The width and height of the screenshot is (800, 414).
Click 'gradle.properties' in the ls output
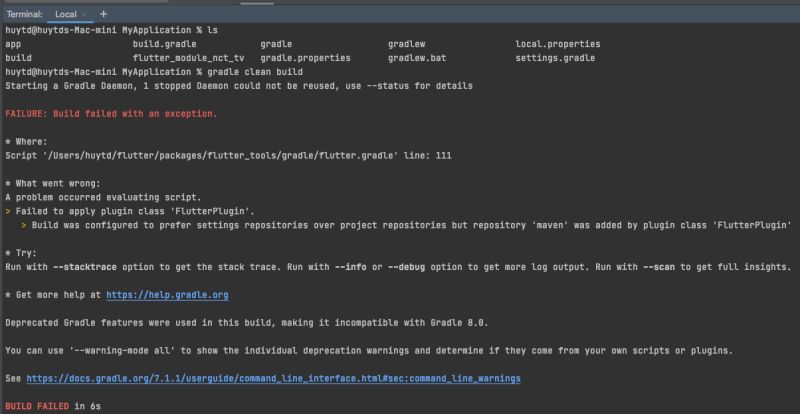[305, 58]
